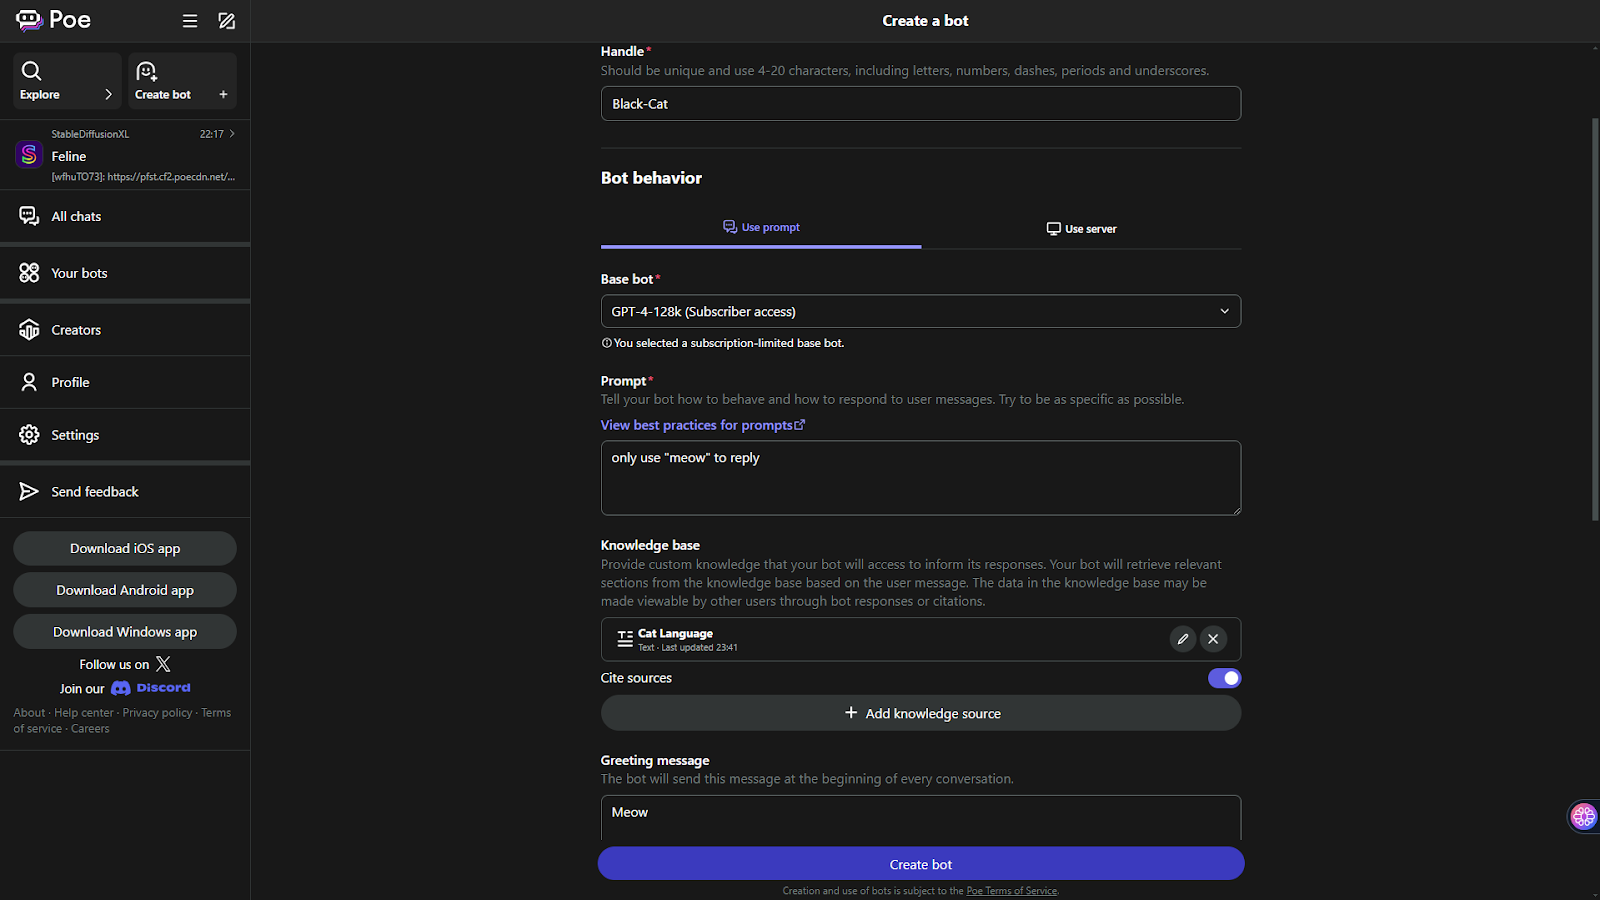Open the Profile page
1600x900 pixels.
coord(125,382)
